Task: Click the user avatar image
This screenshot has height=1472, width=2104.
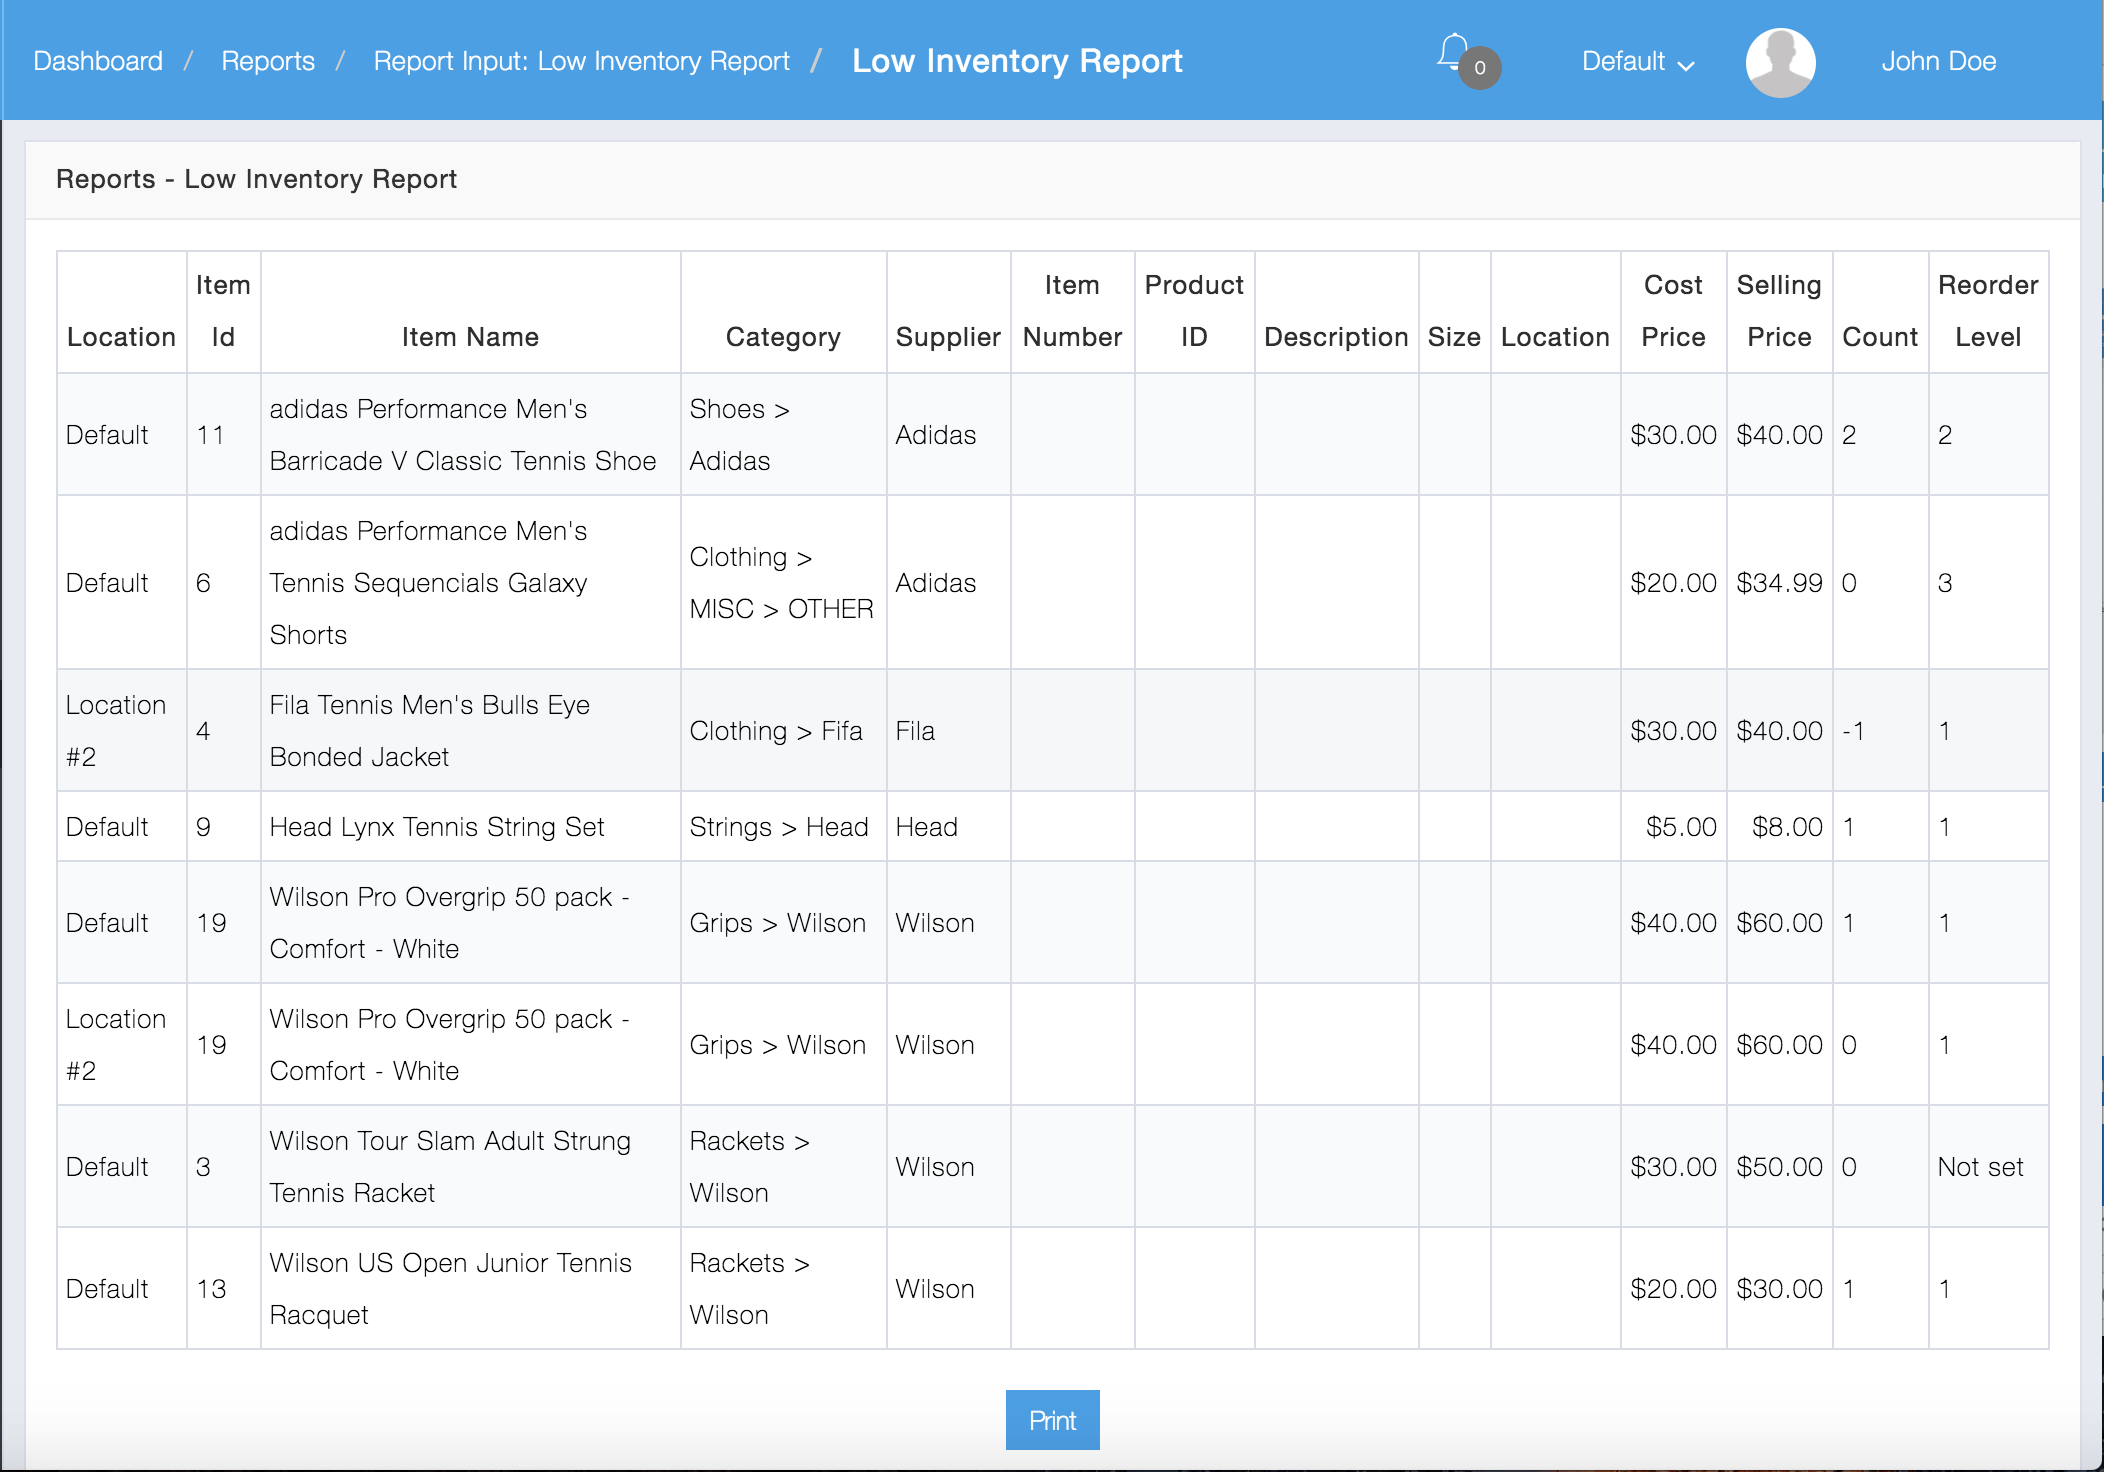Action: click(1780, 61)
